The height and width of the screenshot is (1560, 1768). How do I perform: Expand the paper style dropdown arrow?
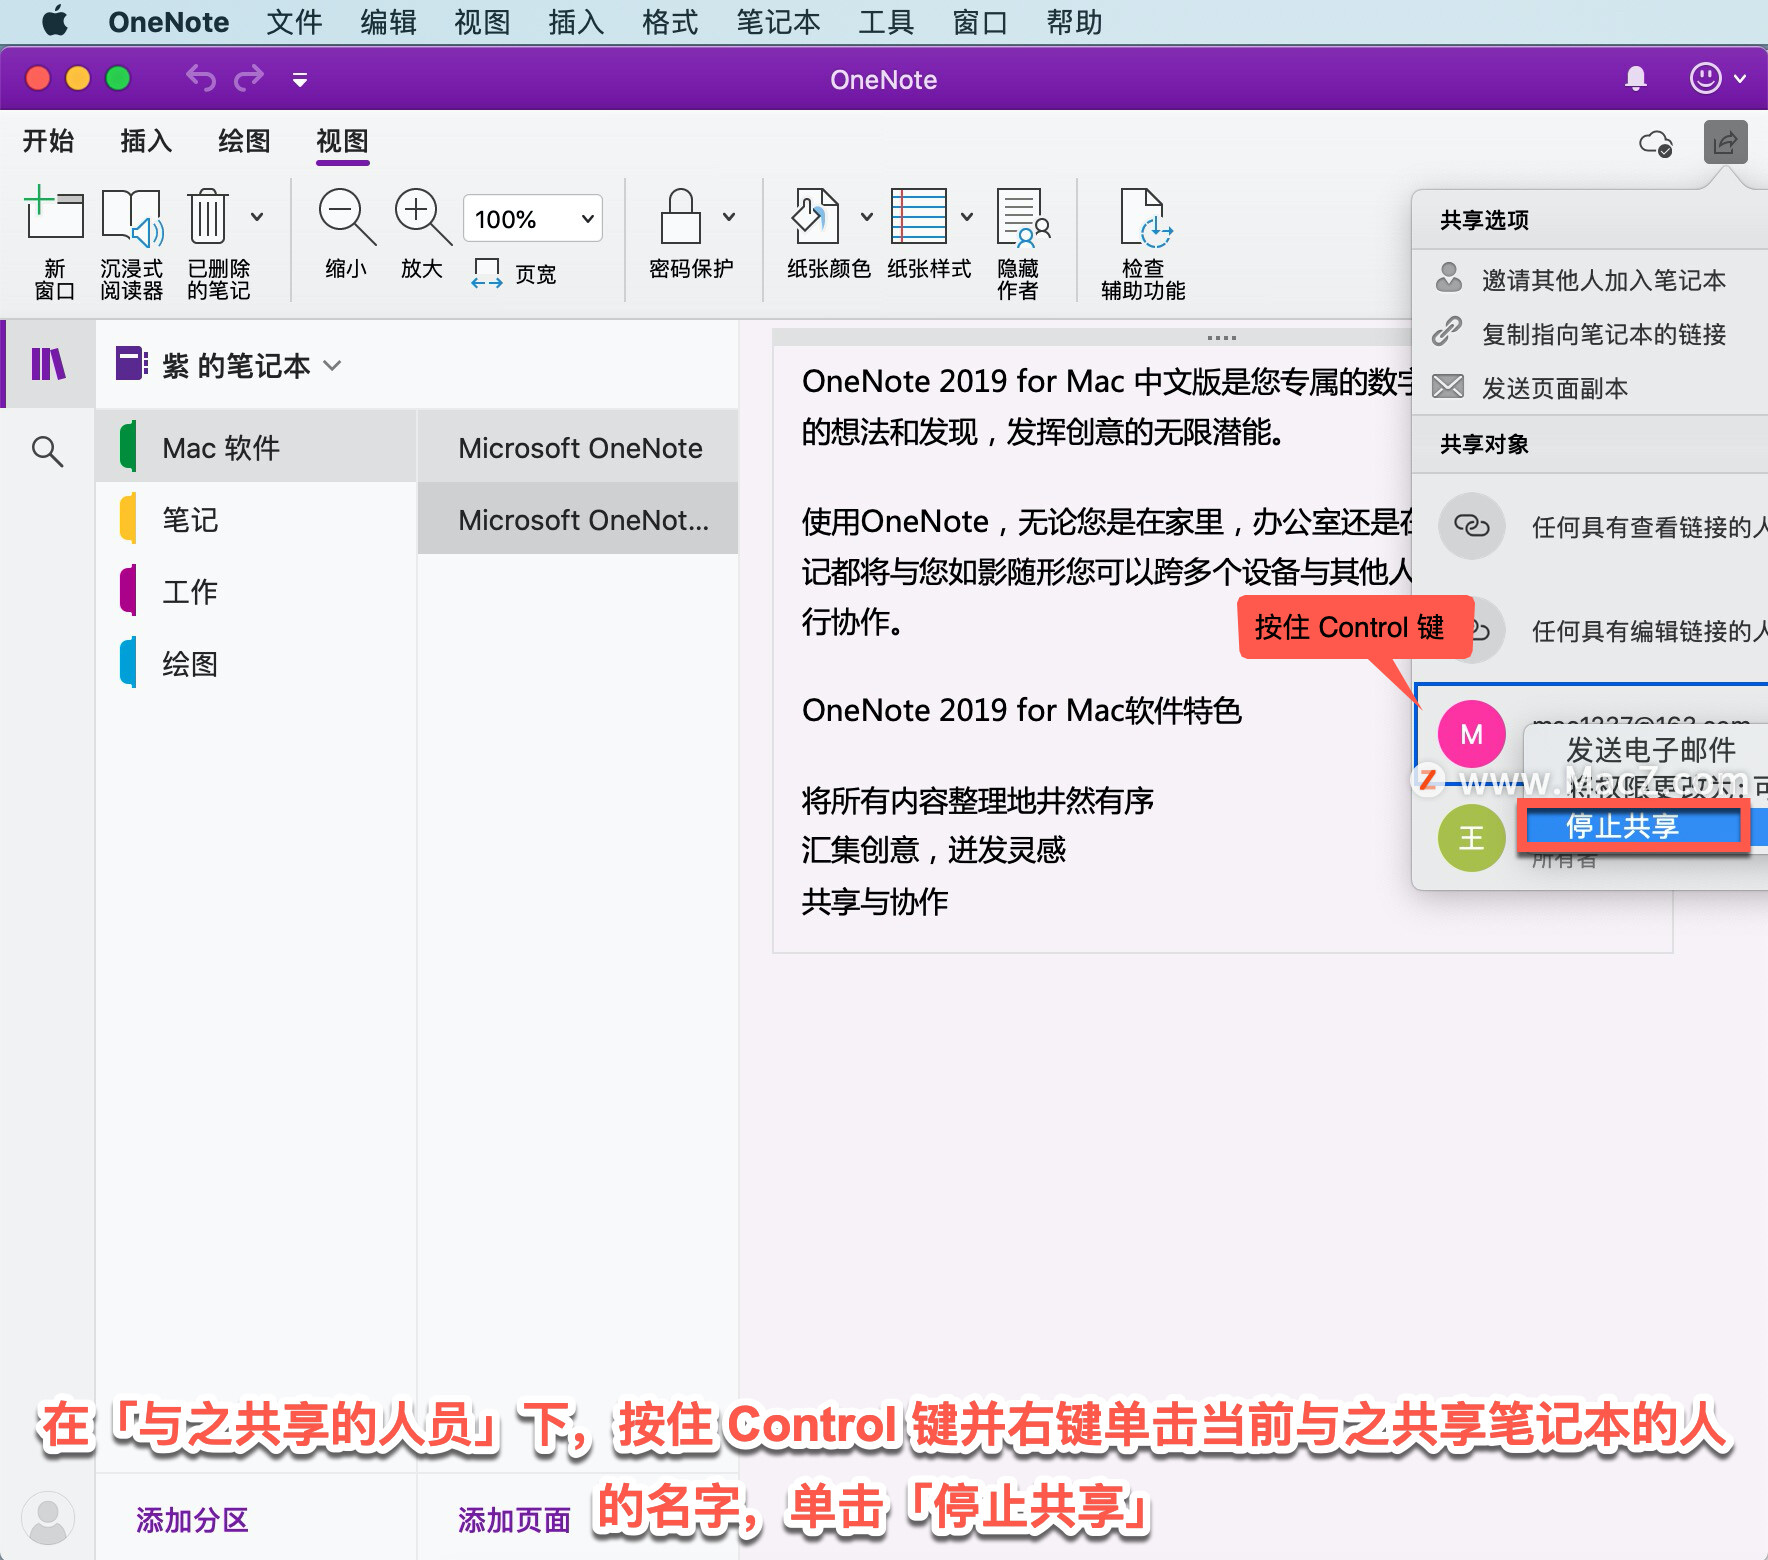tap(967, 217)
